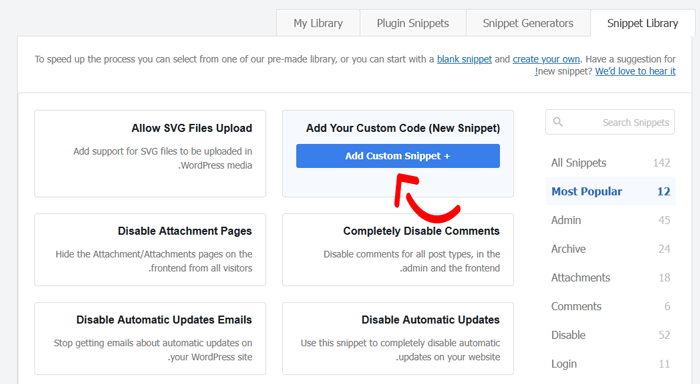
Task: Open the My Library tab
Action: (318, 23)
